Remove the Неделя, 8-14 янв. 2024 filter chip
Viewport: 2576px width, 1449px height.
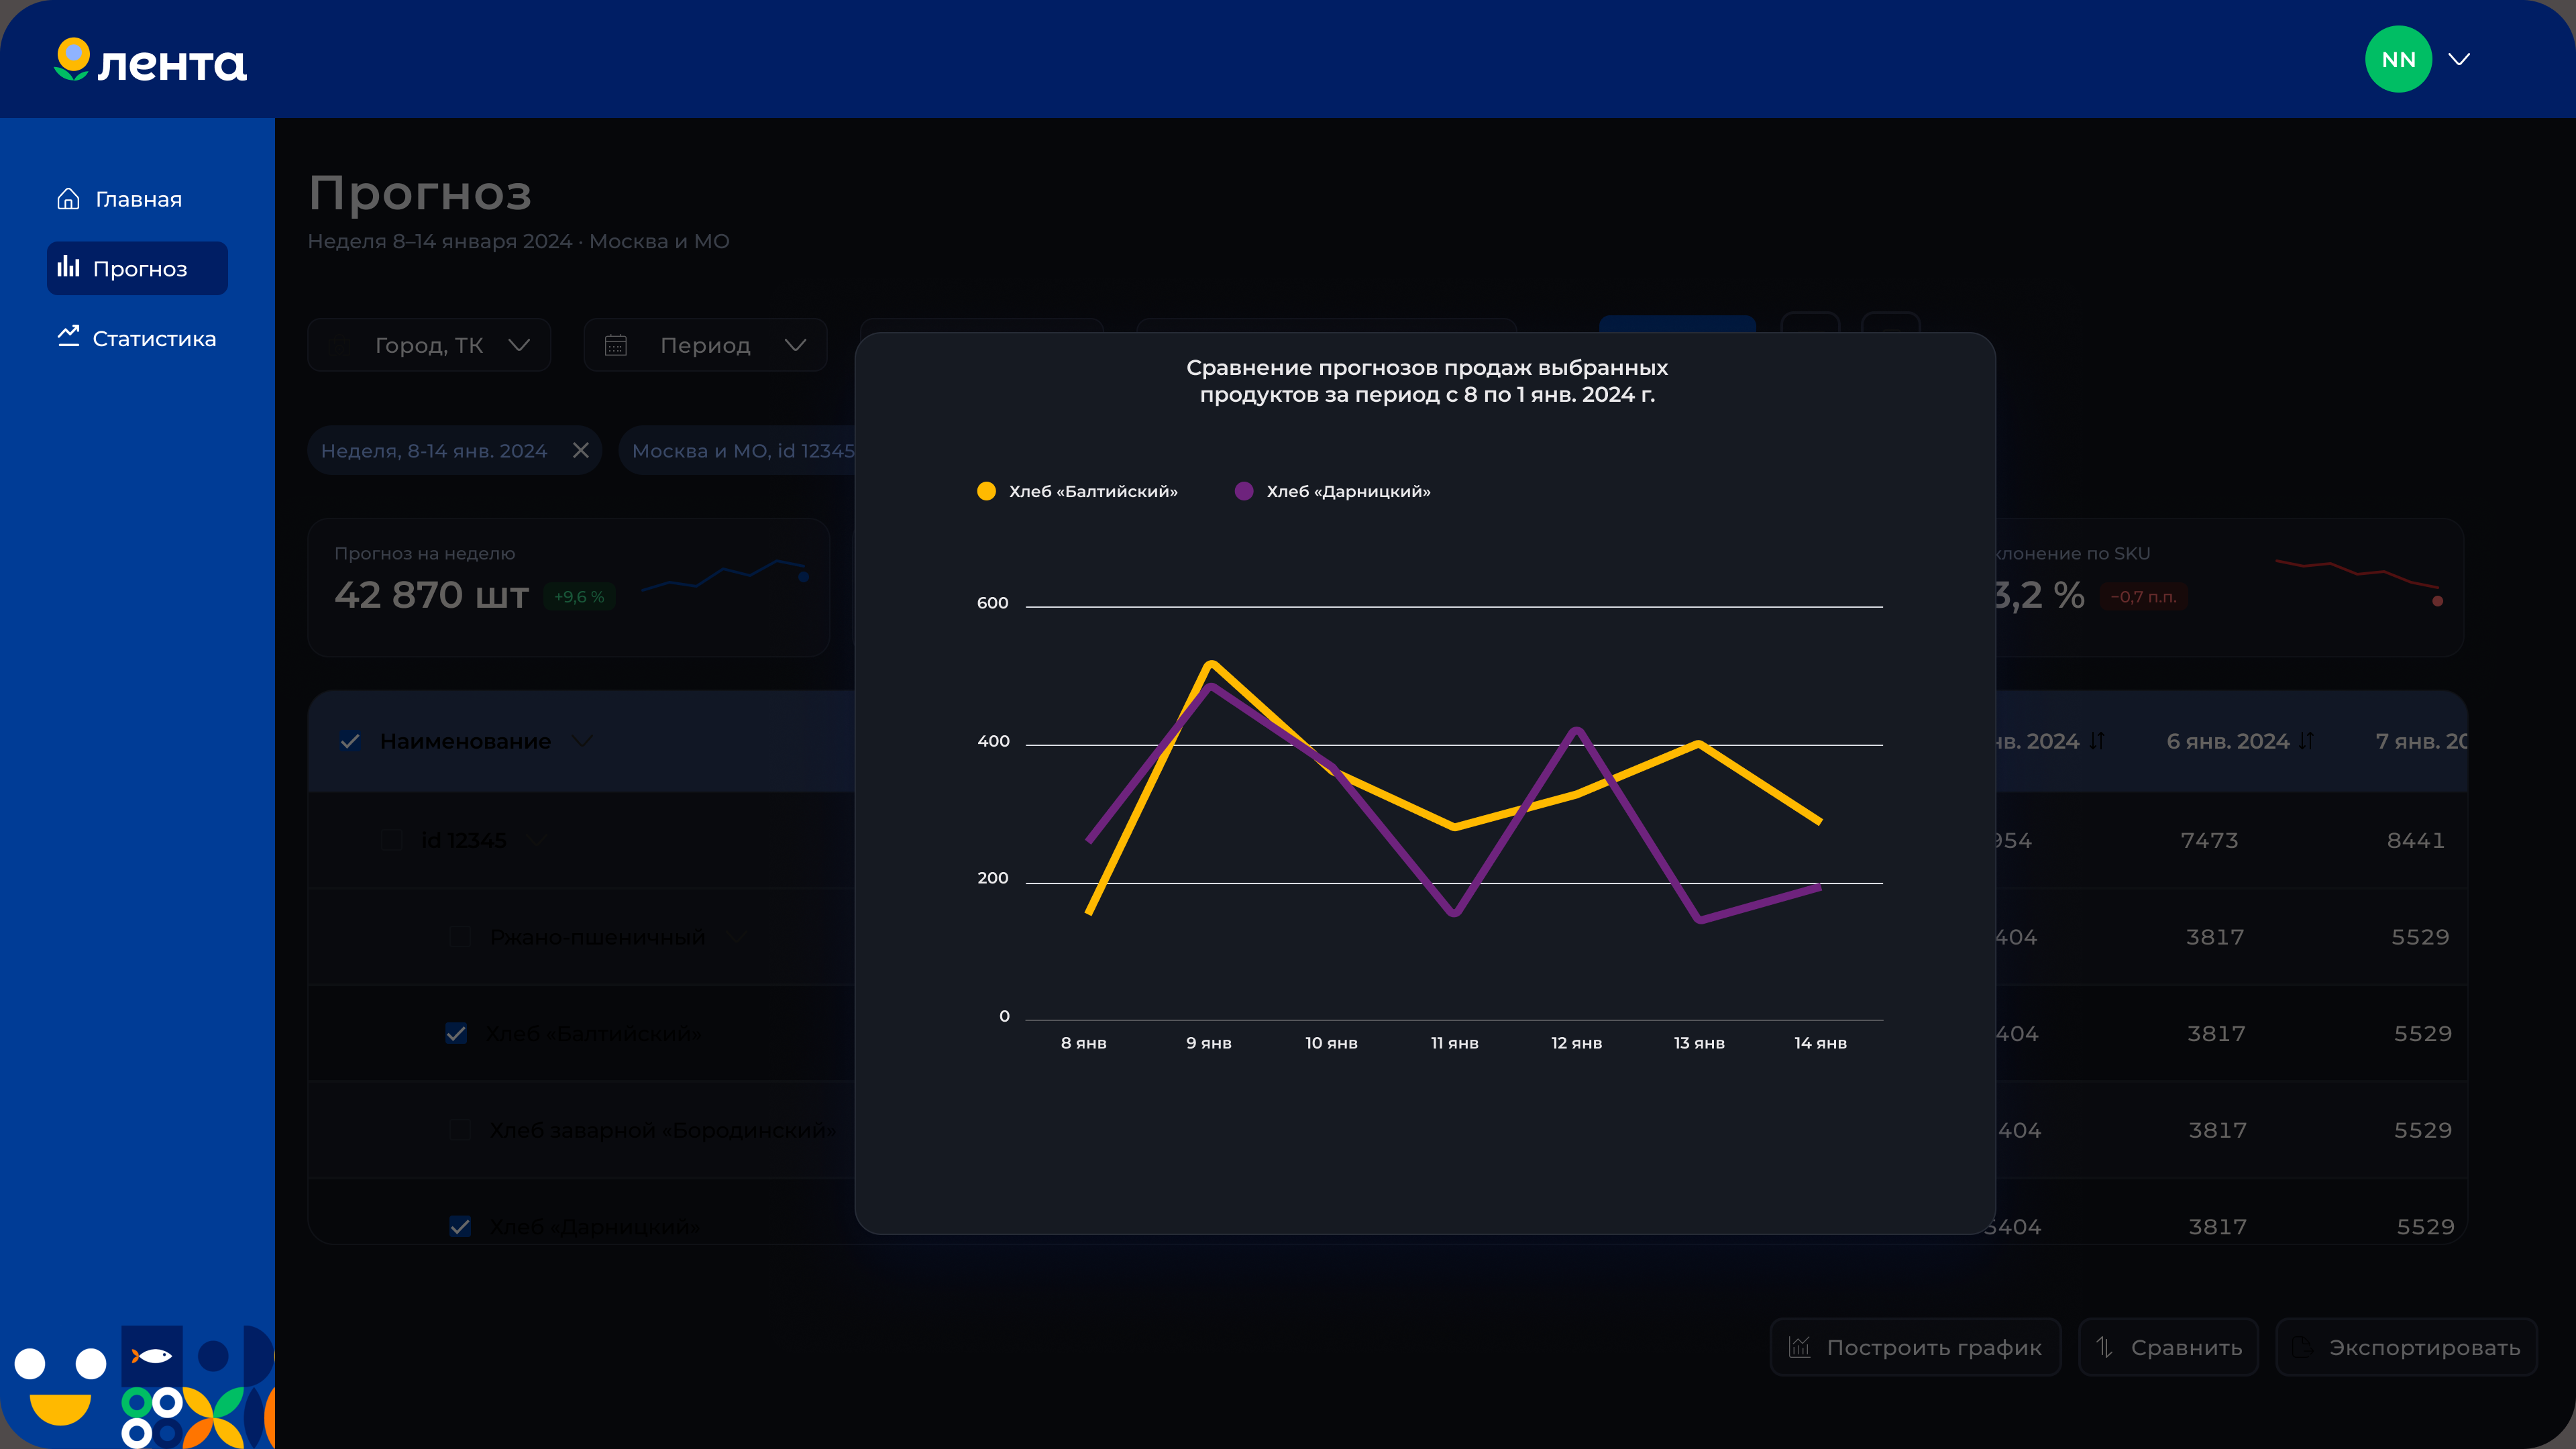pos(581,450)
